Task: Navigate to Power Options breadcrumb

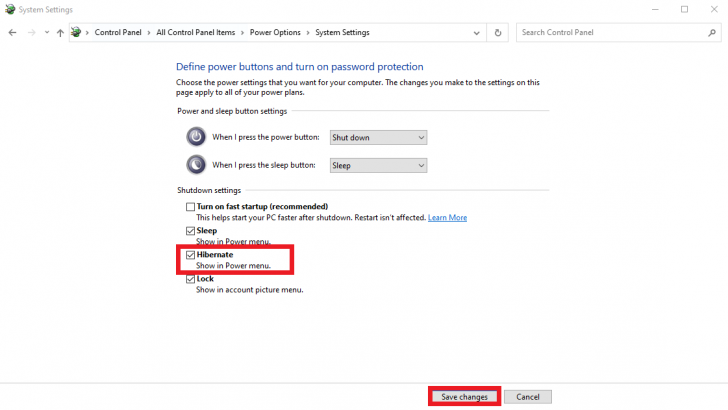Action: click(x=275, y=33)
